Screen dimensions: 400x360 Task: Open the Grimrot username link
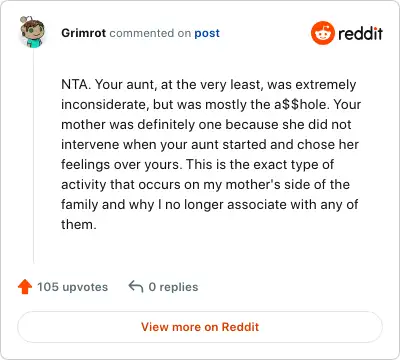(84, 33)
